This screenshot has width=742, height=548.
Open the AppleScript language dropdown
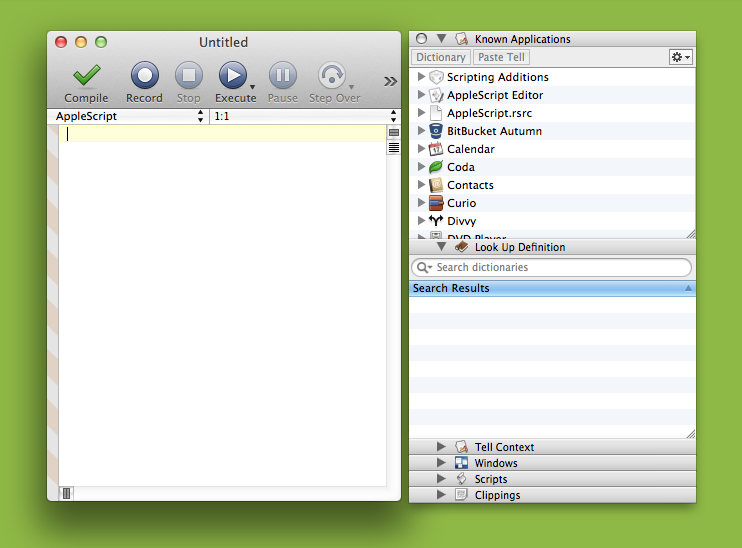pos(130,117)
